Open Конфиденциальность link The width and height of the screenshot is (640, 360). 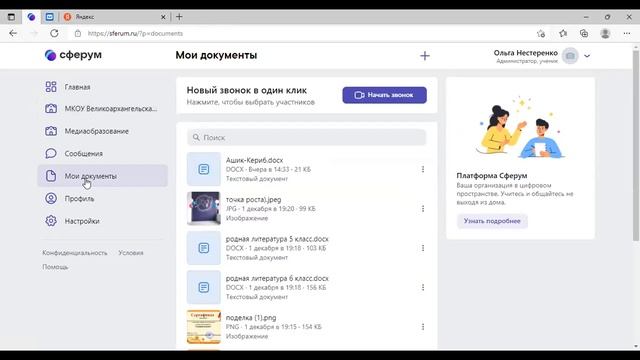click(75, 253)
